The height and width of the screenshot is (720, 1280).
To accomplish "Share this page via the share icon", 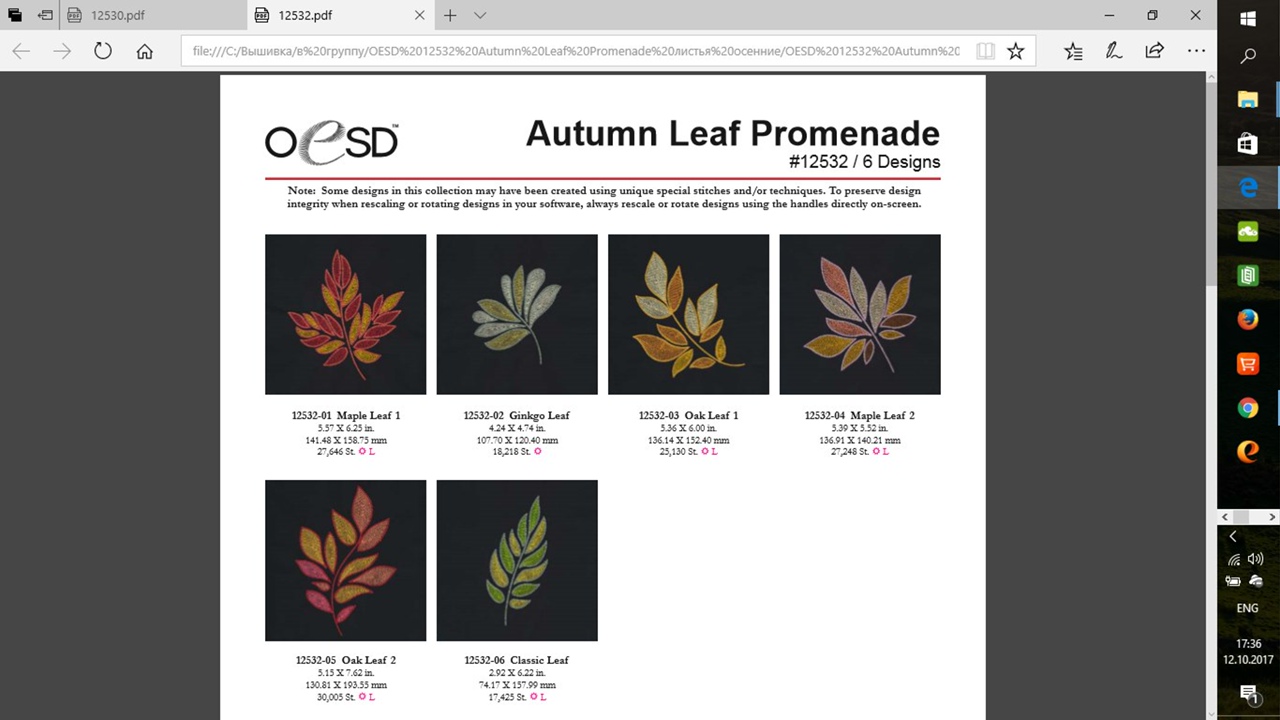I will [1154, 51].
